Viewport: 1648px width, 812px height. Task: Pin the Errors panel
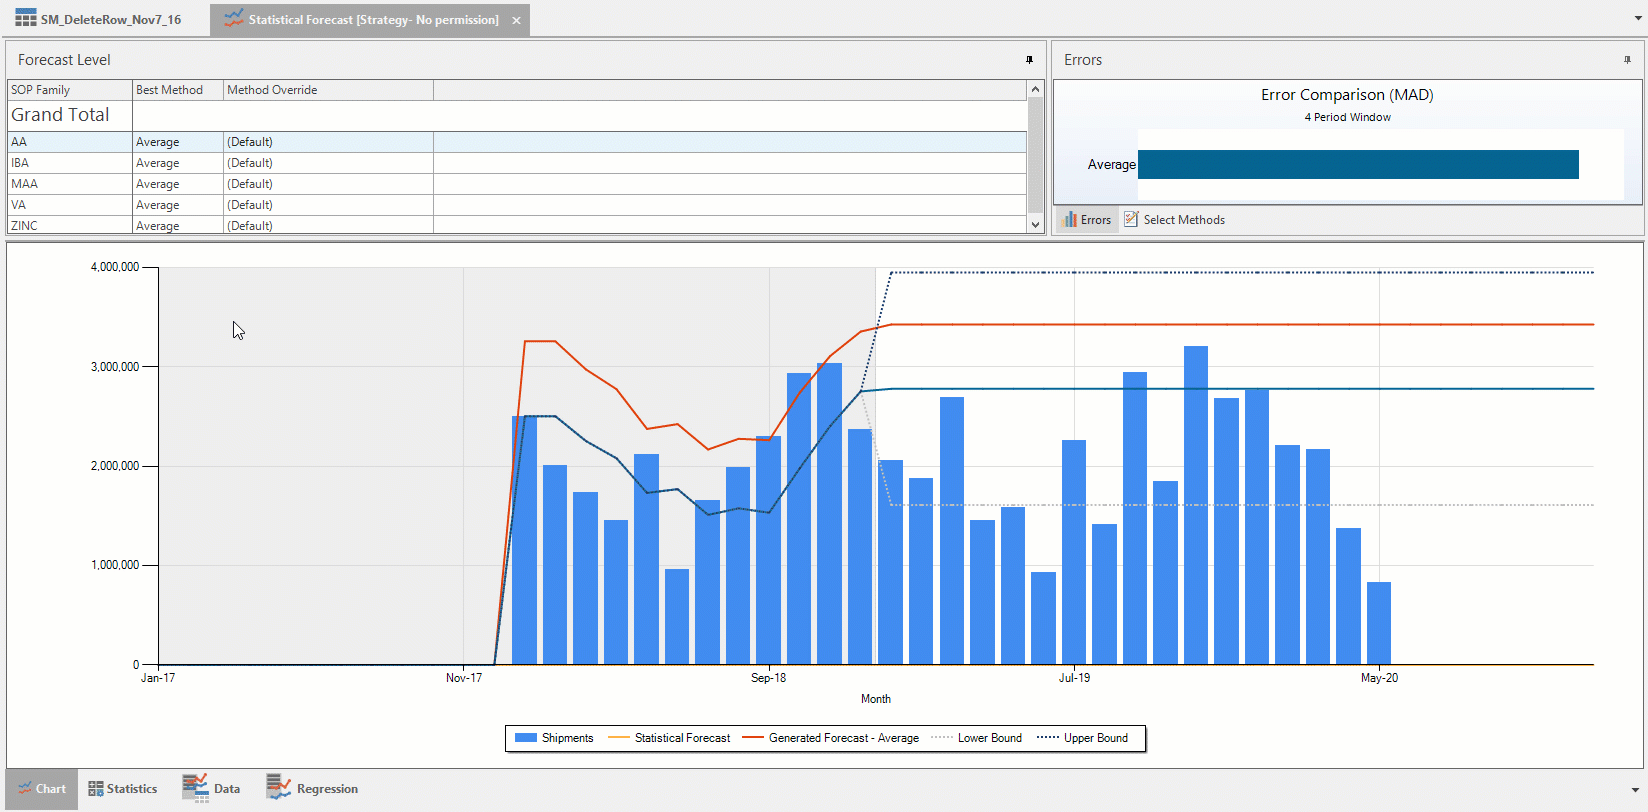pos(1627,60)
